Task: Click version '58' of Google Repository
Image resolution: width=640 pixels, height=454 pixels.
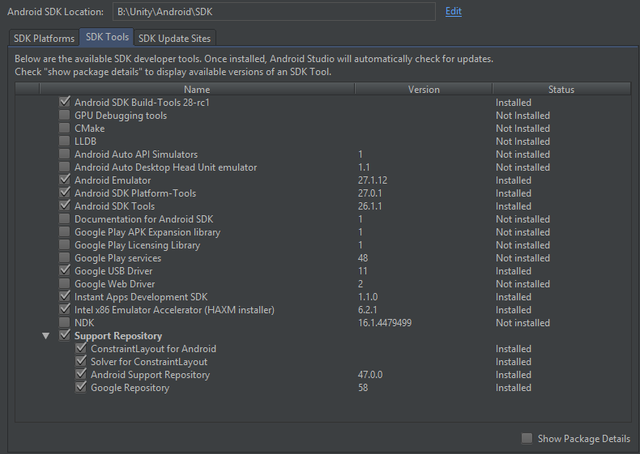Action: 362,388
